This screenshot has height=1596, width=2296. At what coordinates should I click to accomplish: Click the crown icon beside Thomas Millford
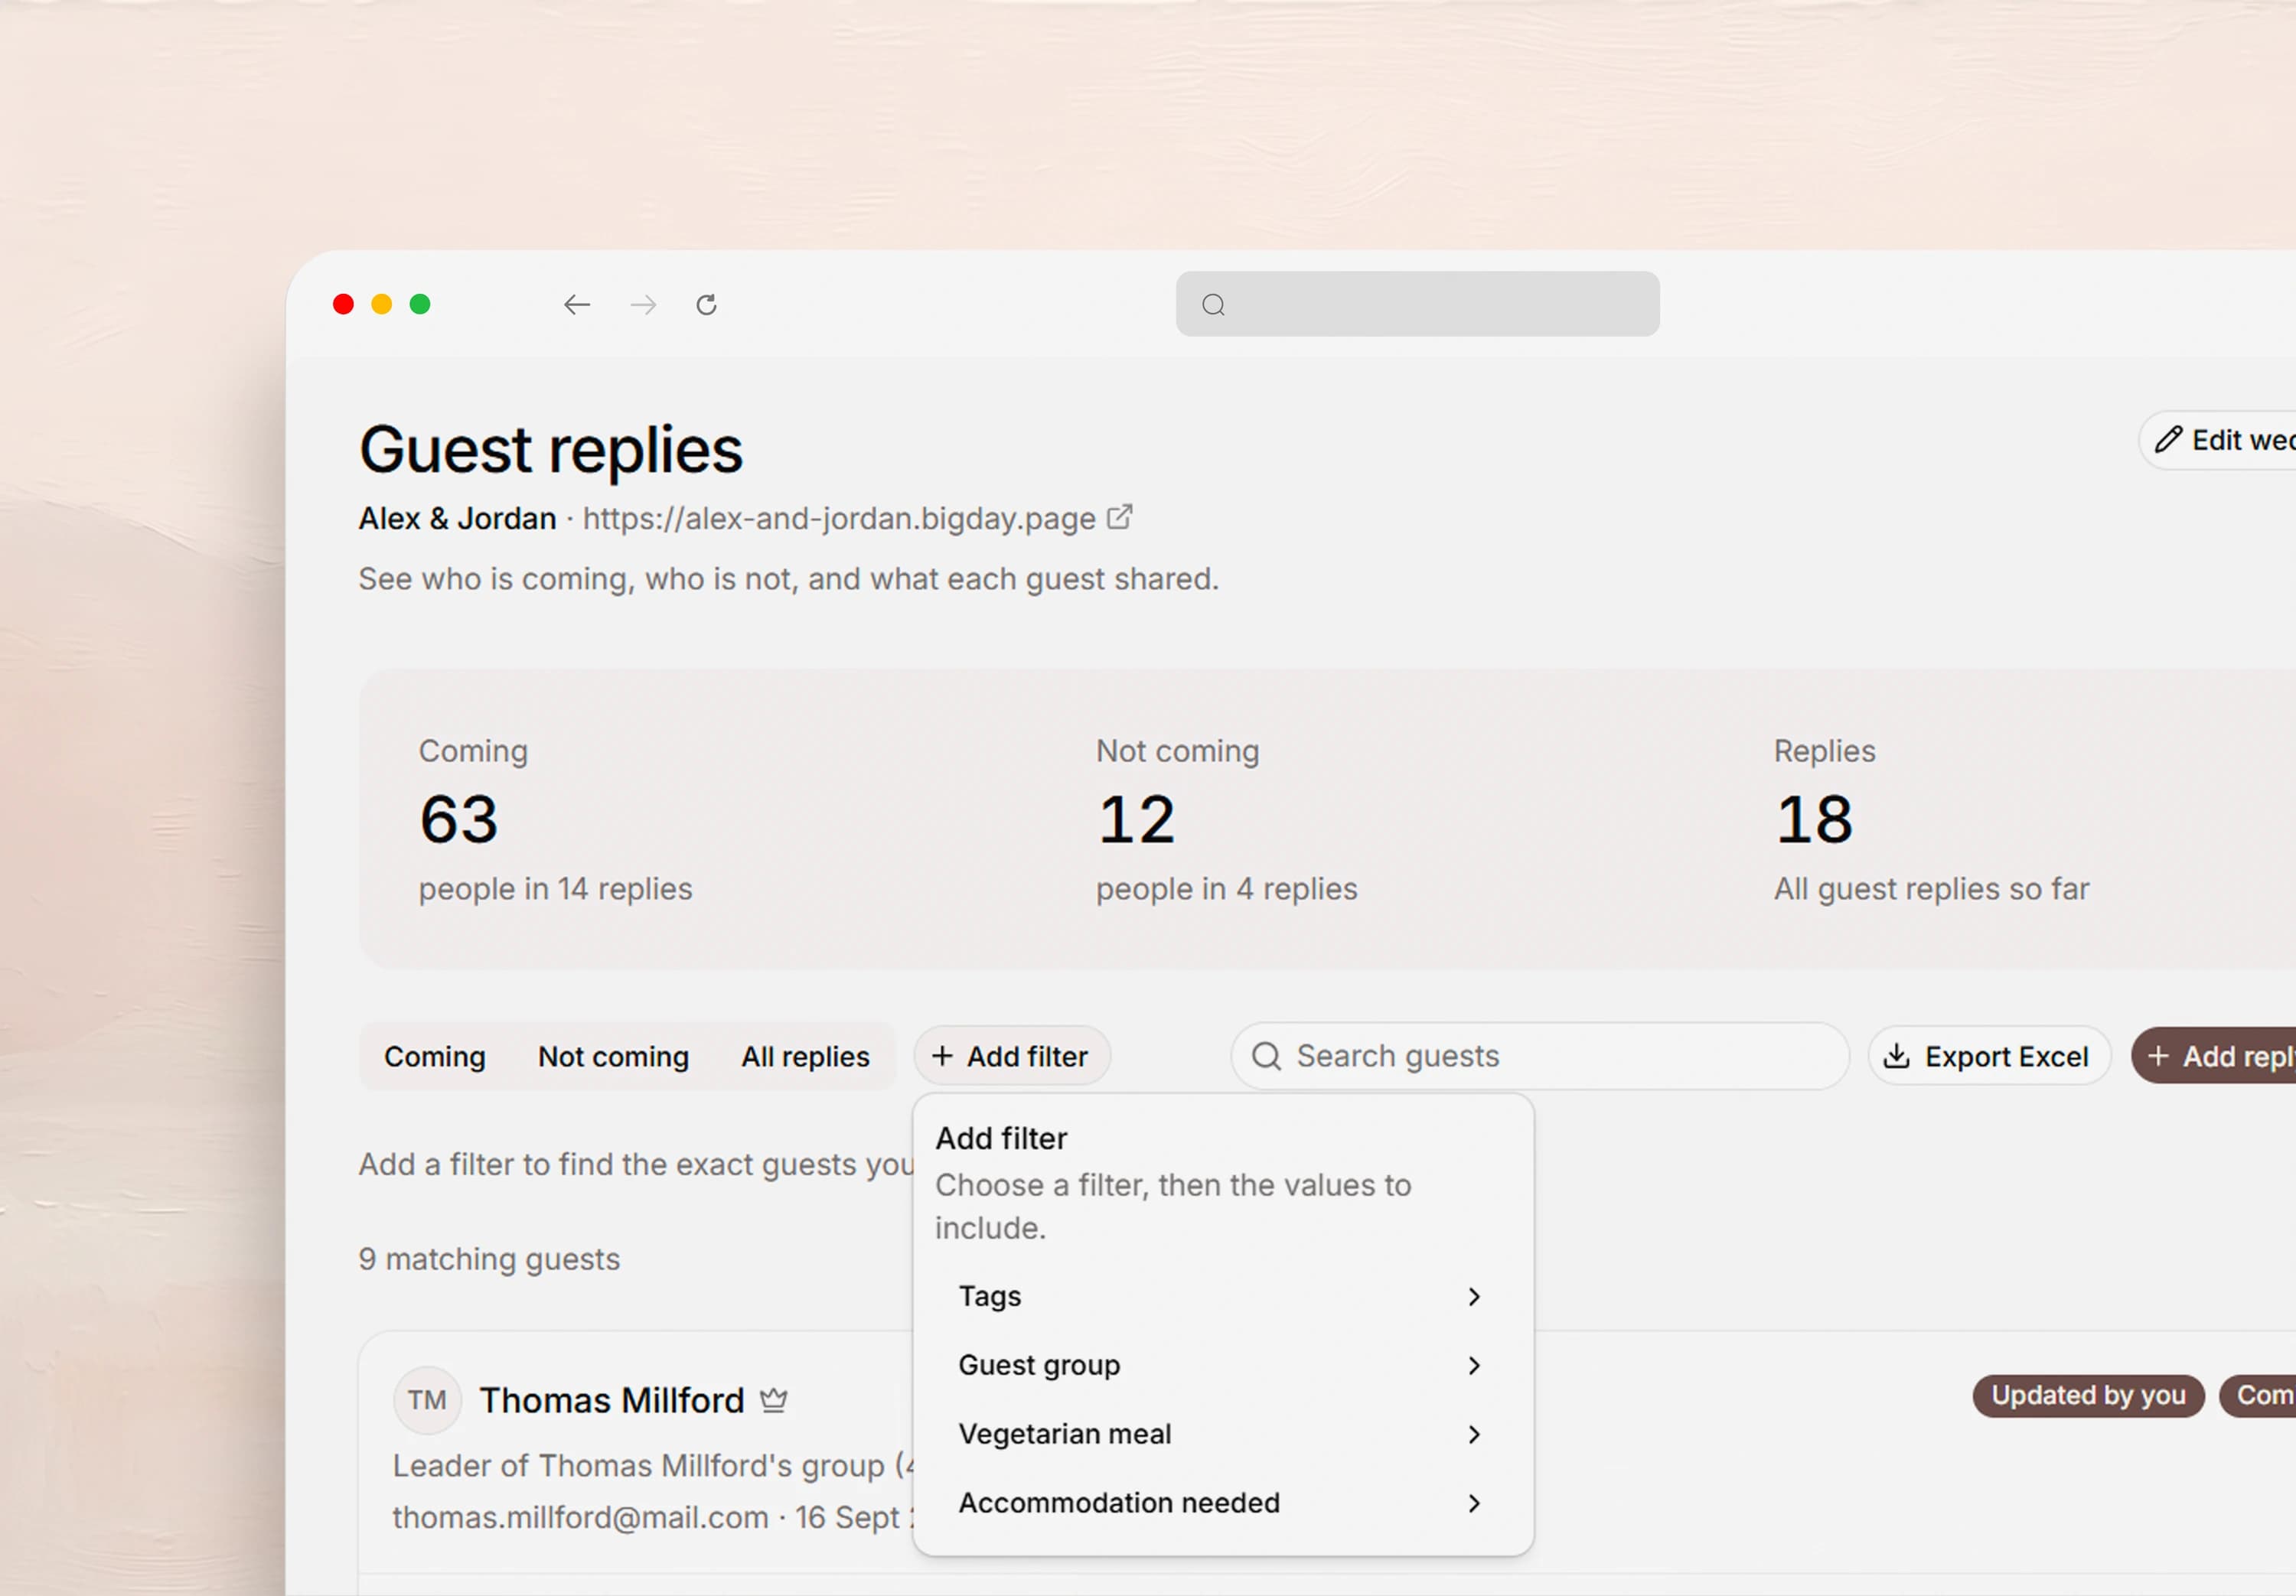point(773,1400)
